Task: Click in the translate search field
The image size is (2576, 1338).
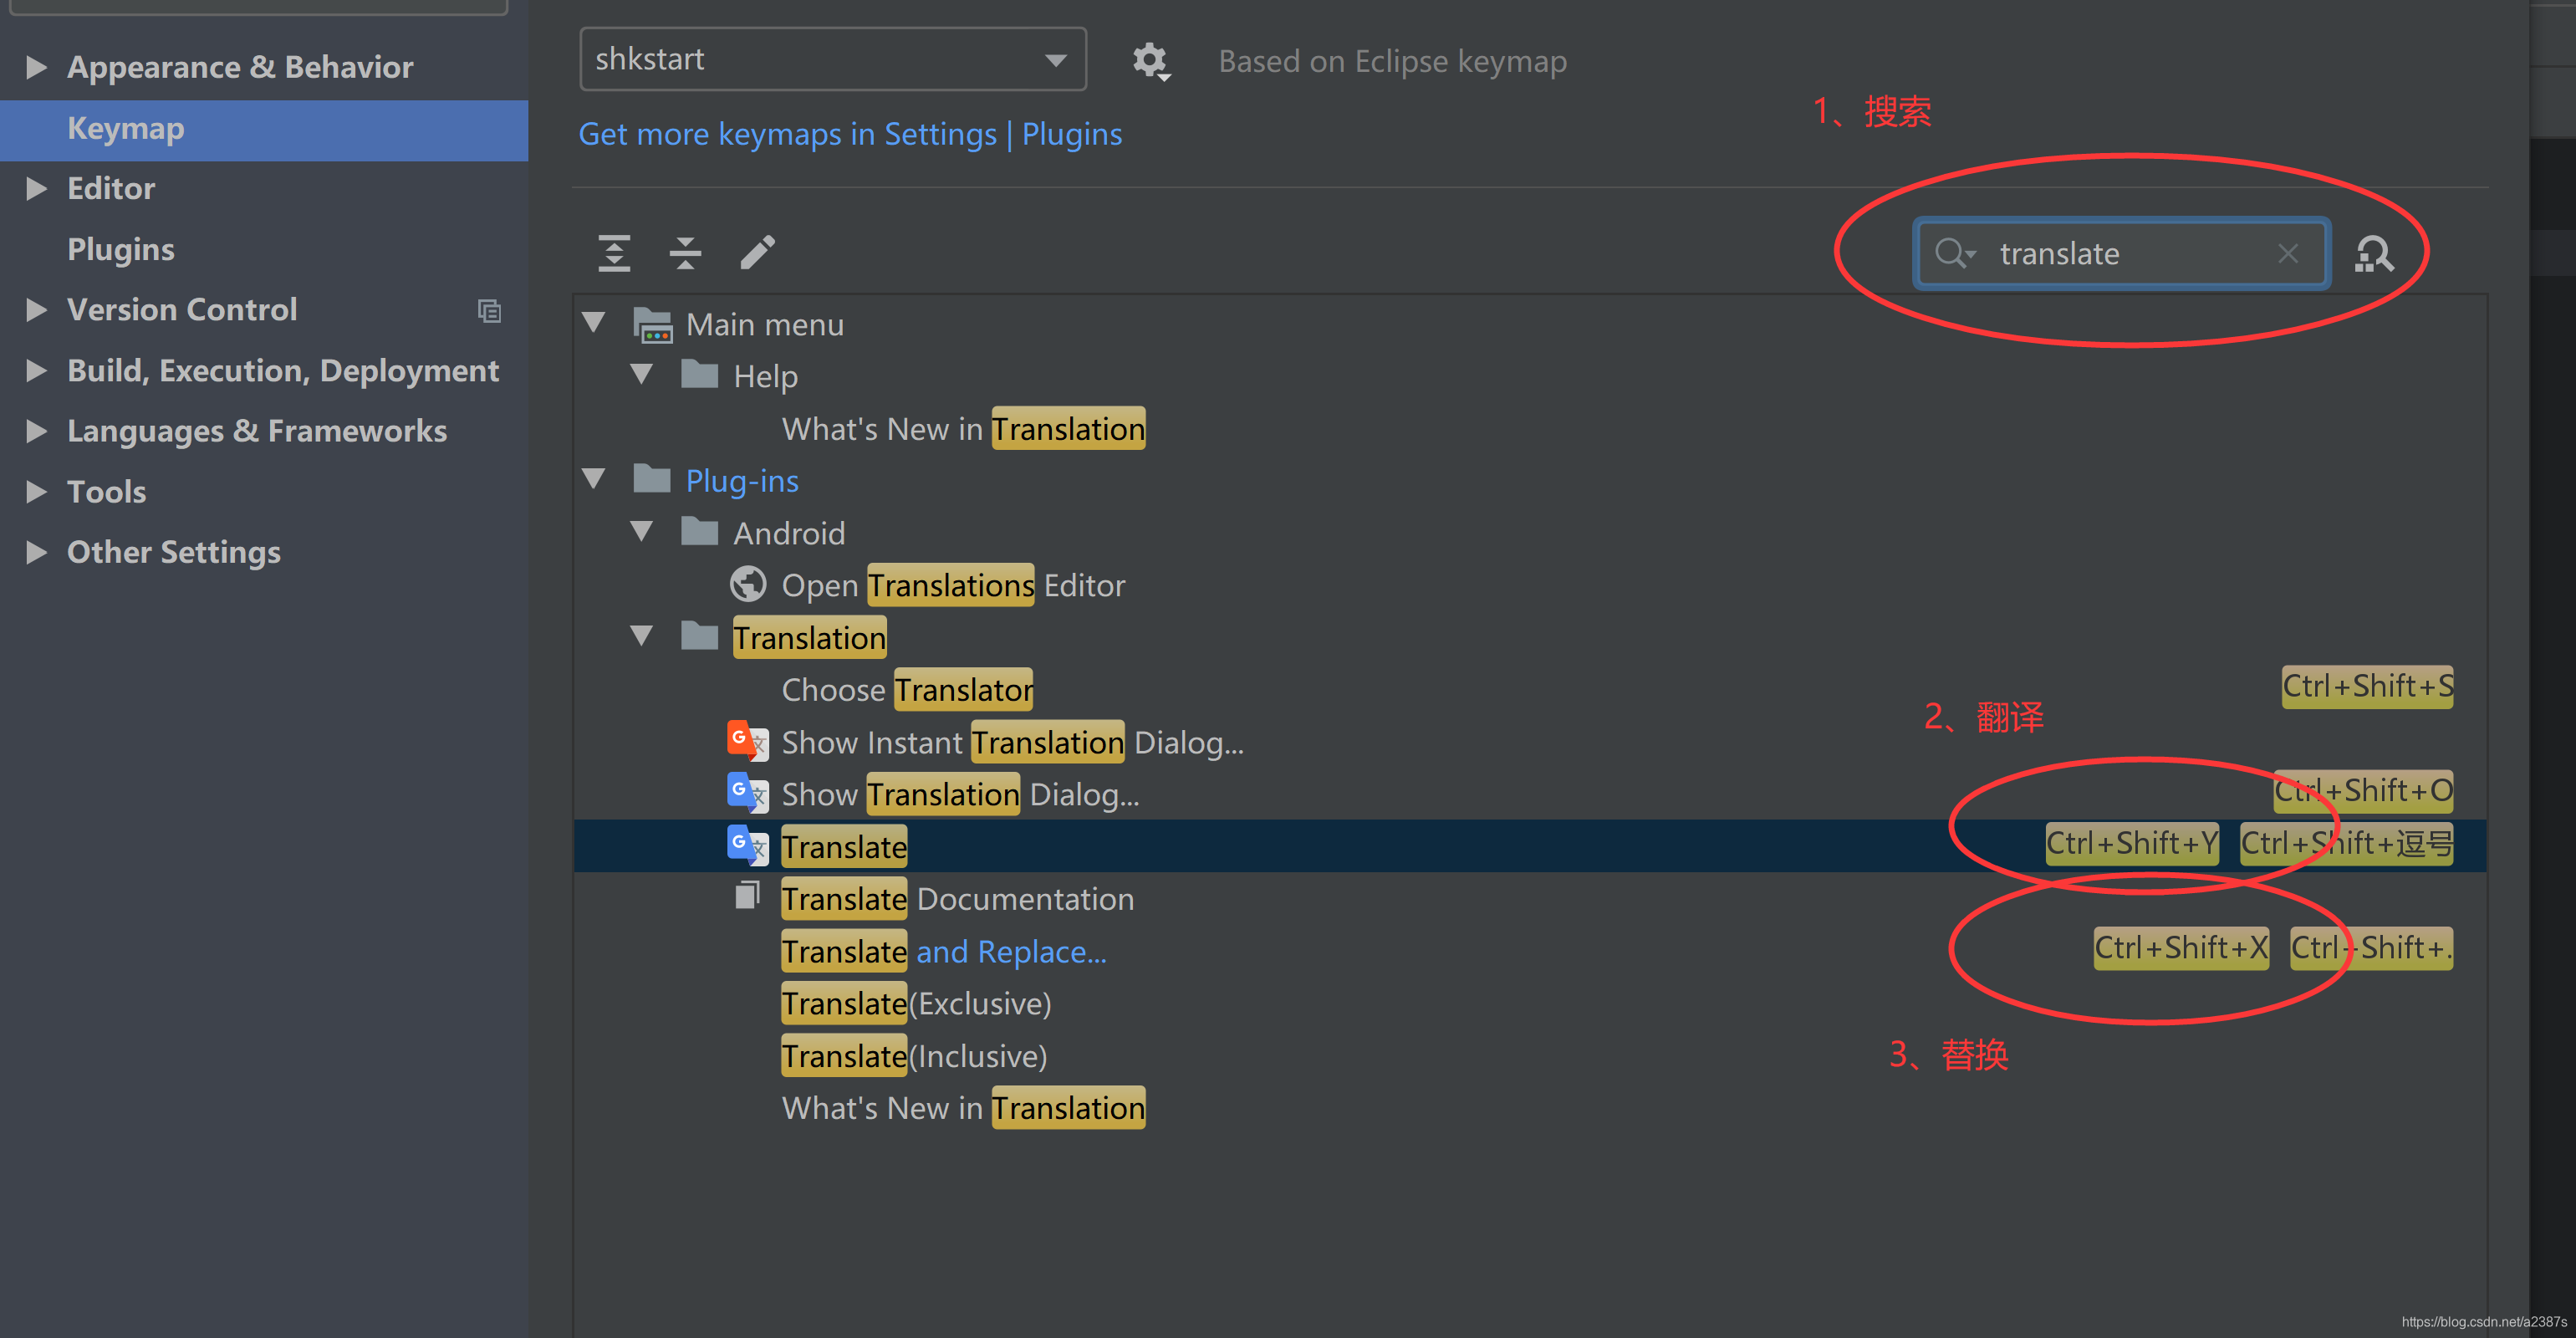Action: 2121,254
